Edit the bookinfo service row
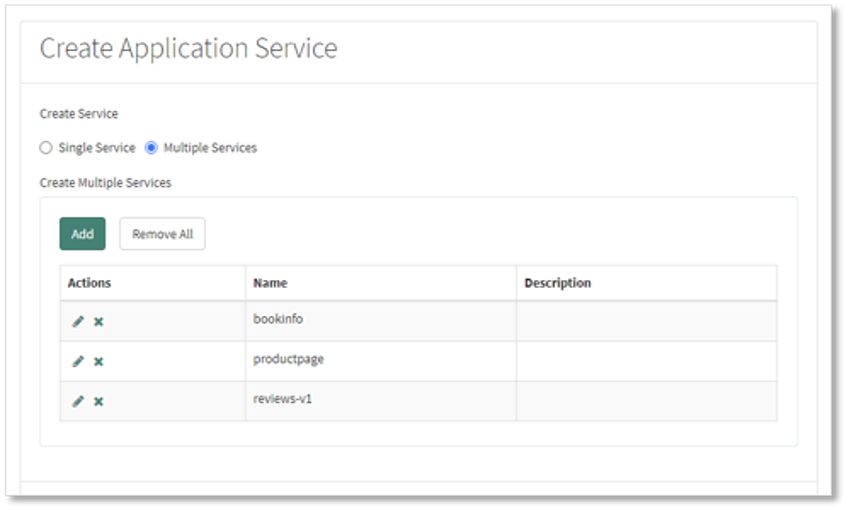This screenshot has height=510, width=848. coord(78,321)
